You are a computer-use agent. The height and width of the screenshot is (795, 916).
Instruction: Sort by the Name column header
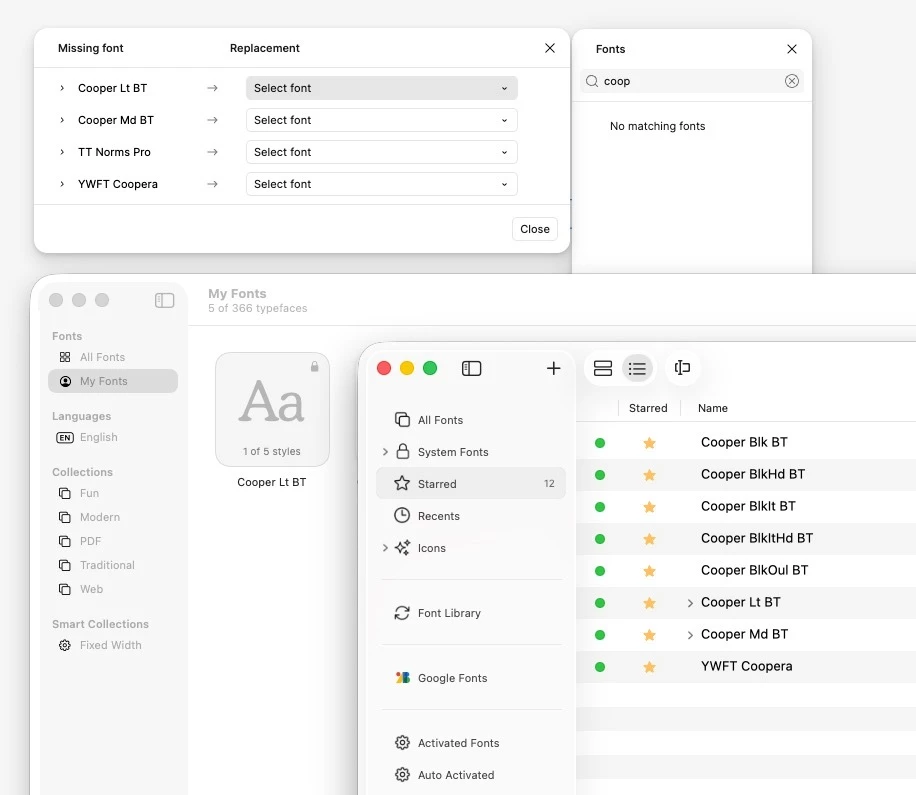pyautogui.click(x=713, y=408)
